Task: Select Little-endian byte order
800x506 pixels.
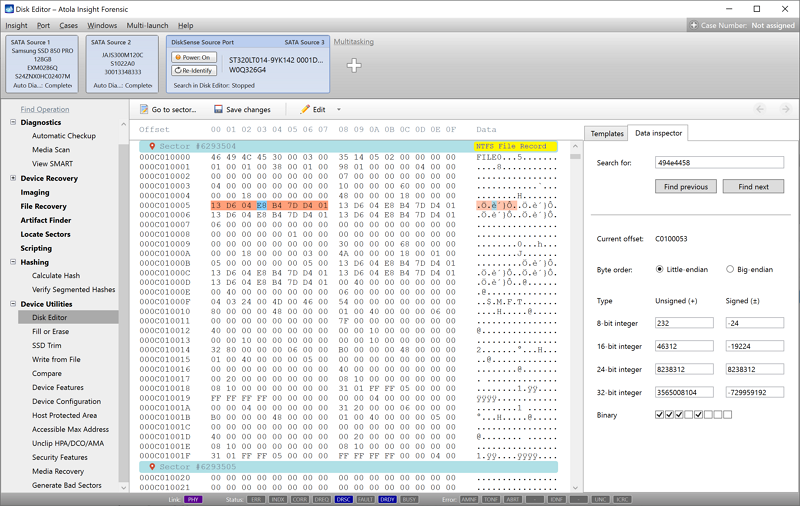Action: coord(659,269)
